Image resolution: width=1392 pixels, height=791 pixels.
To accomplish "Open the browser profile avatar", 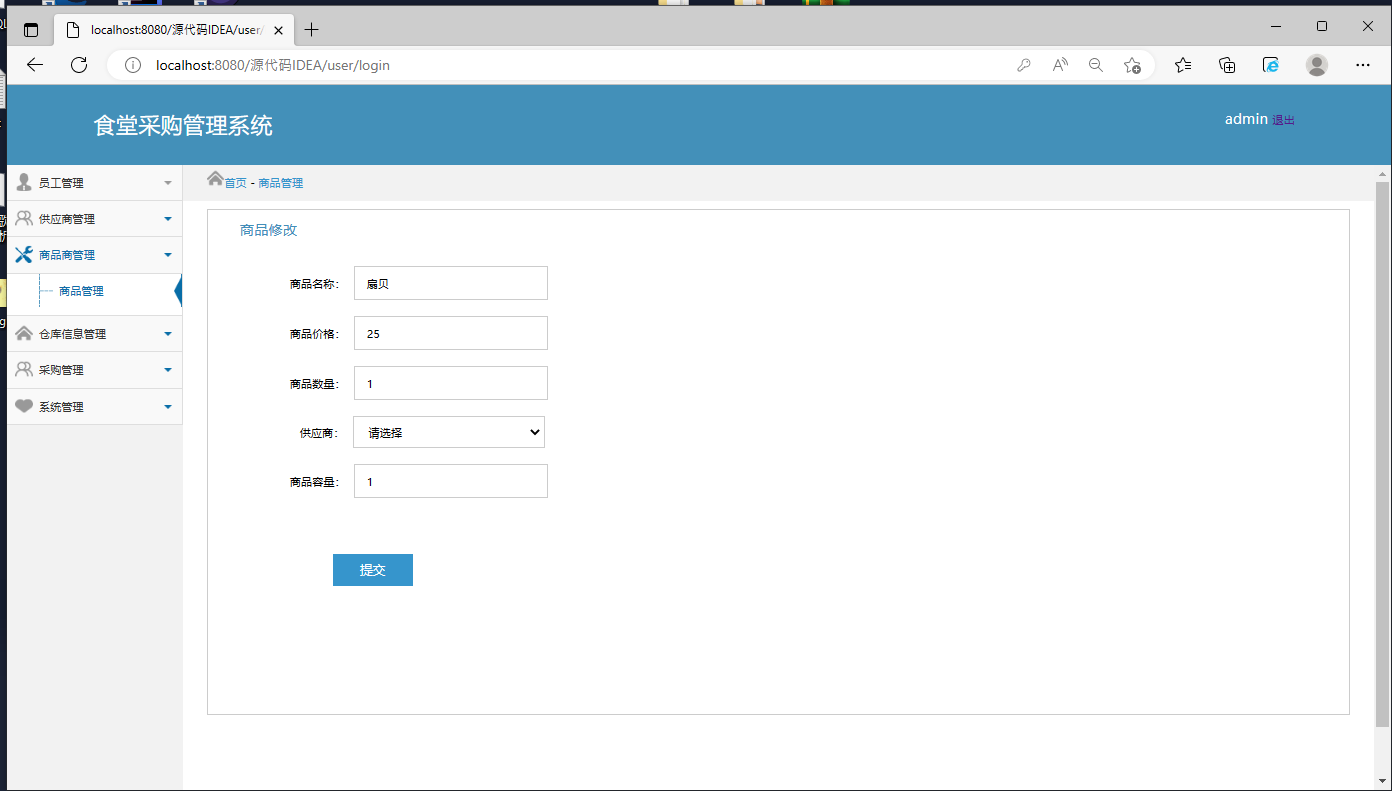I will coord(1317,65).
